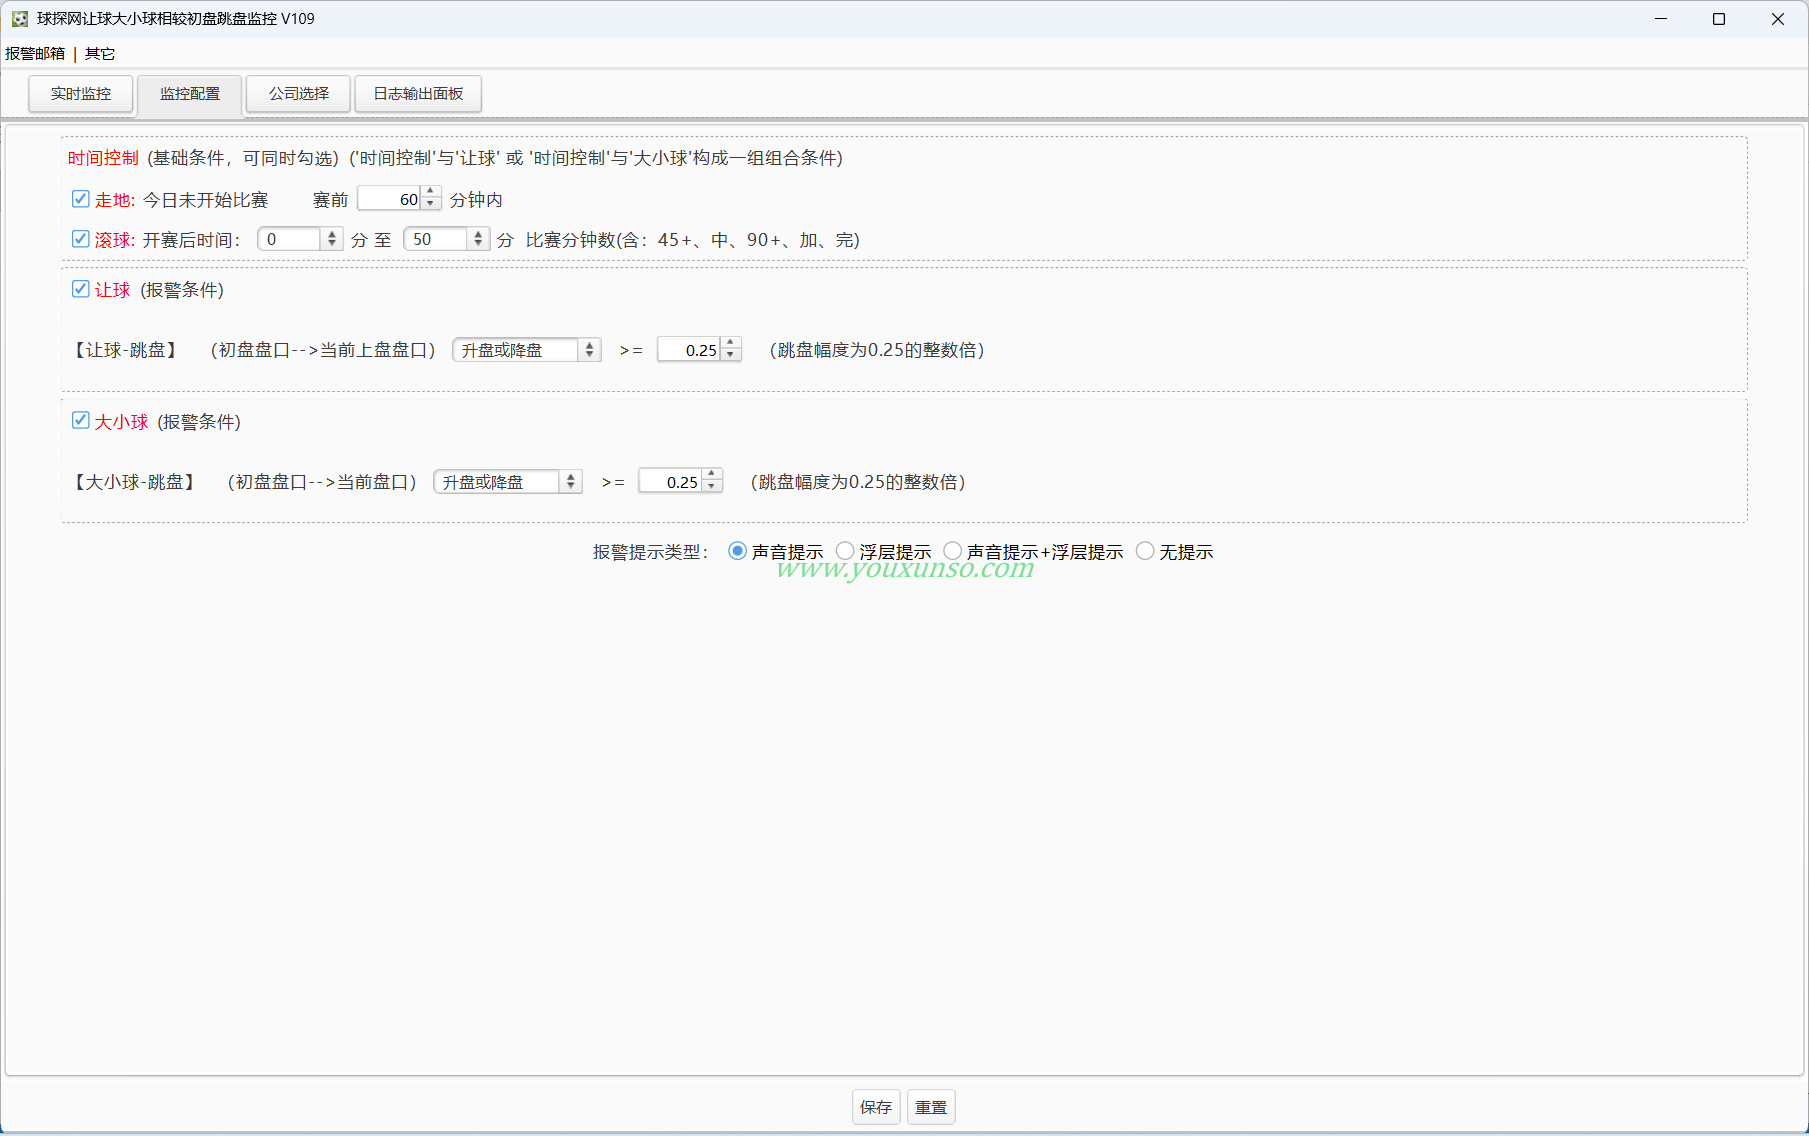This screenshot has height=1136, width=1809.
Task: Click the 滚球 end time field showing 50
Action: tap(436, 239)
